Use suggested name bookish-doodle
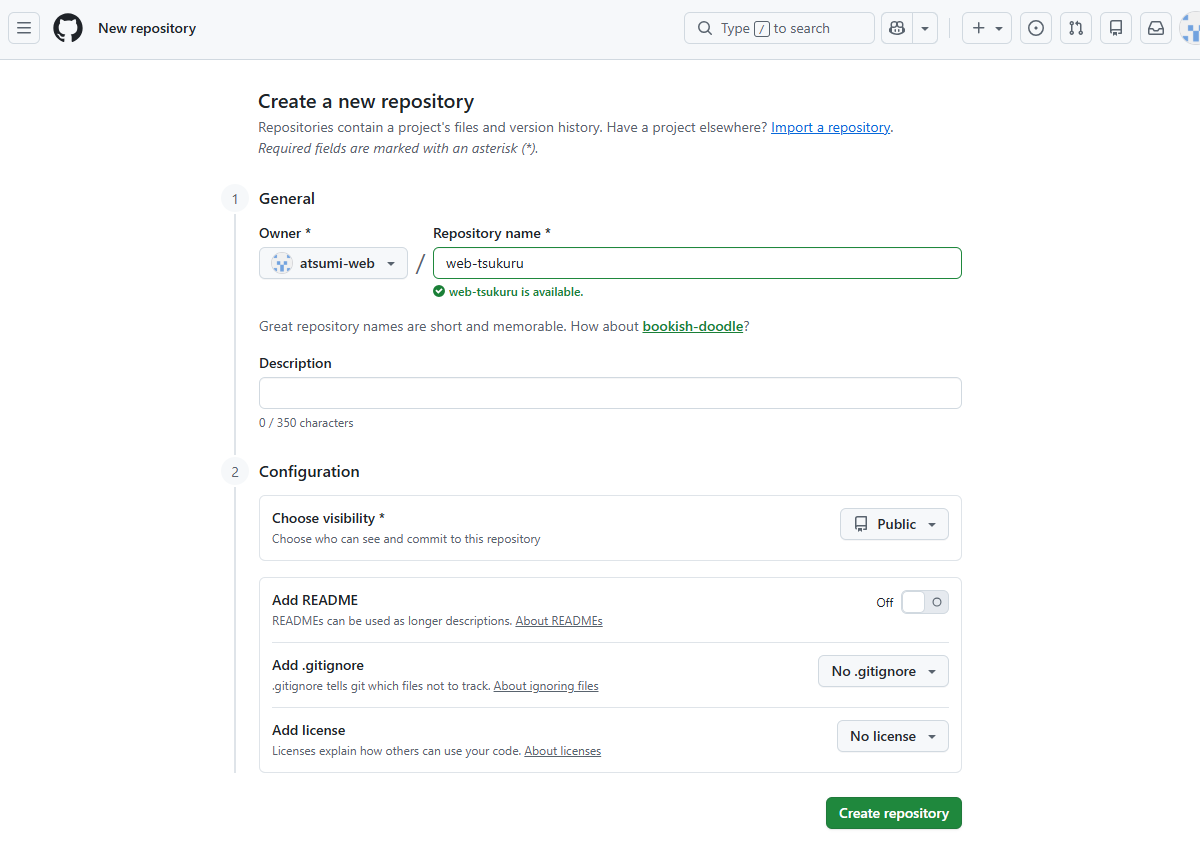The height and width of the screenshot is (841, 1200). point(692,326)
